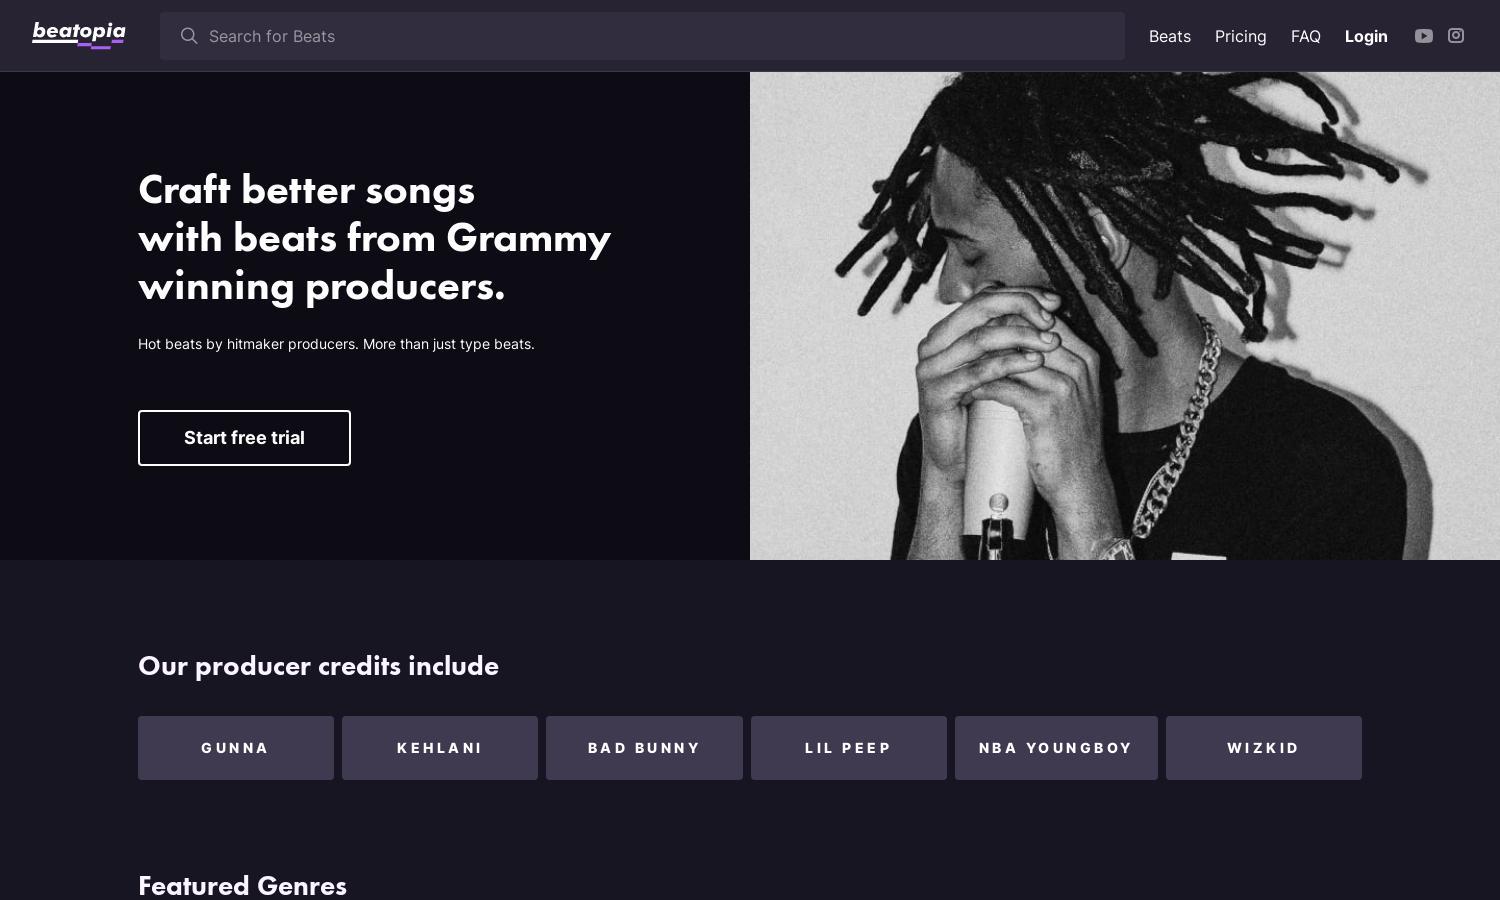Select the NBA YOUNGBOY credit tile
The height and width of the screenshot is (900, 1500).
pos(1056,748)
